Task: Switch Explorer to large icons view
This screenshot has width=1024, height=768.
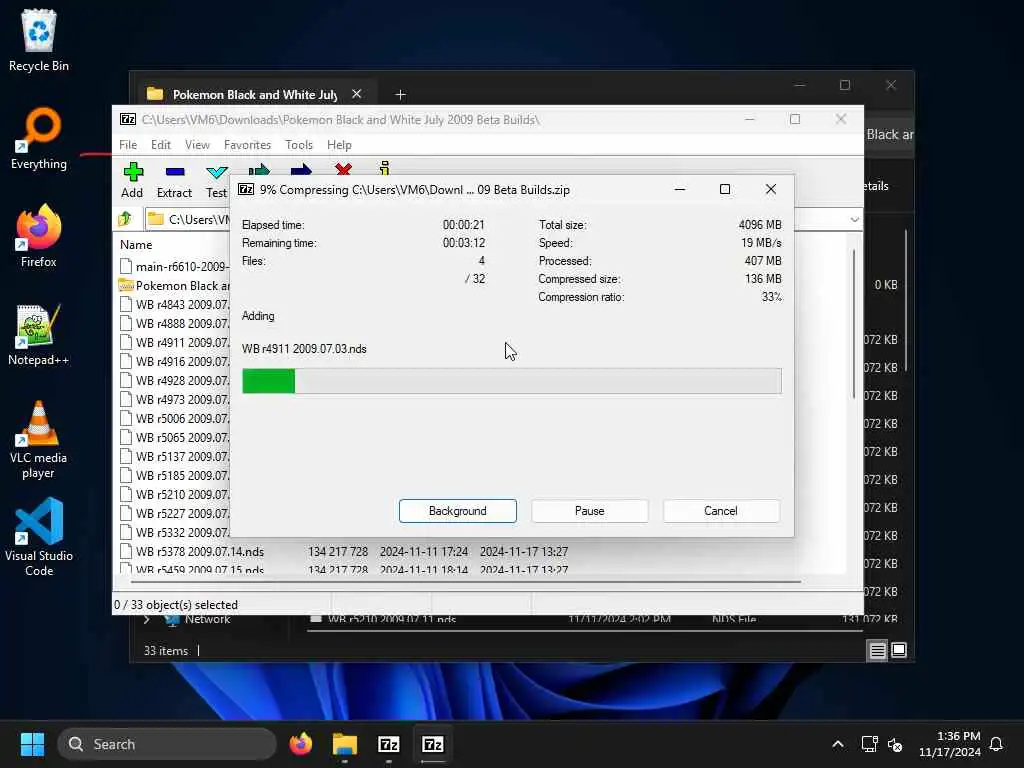Action: click(899, 650)
